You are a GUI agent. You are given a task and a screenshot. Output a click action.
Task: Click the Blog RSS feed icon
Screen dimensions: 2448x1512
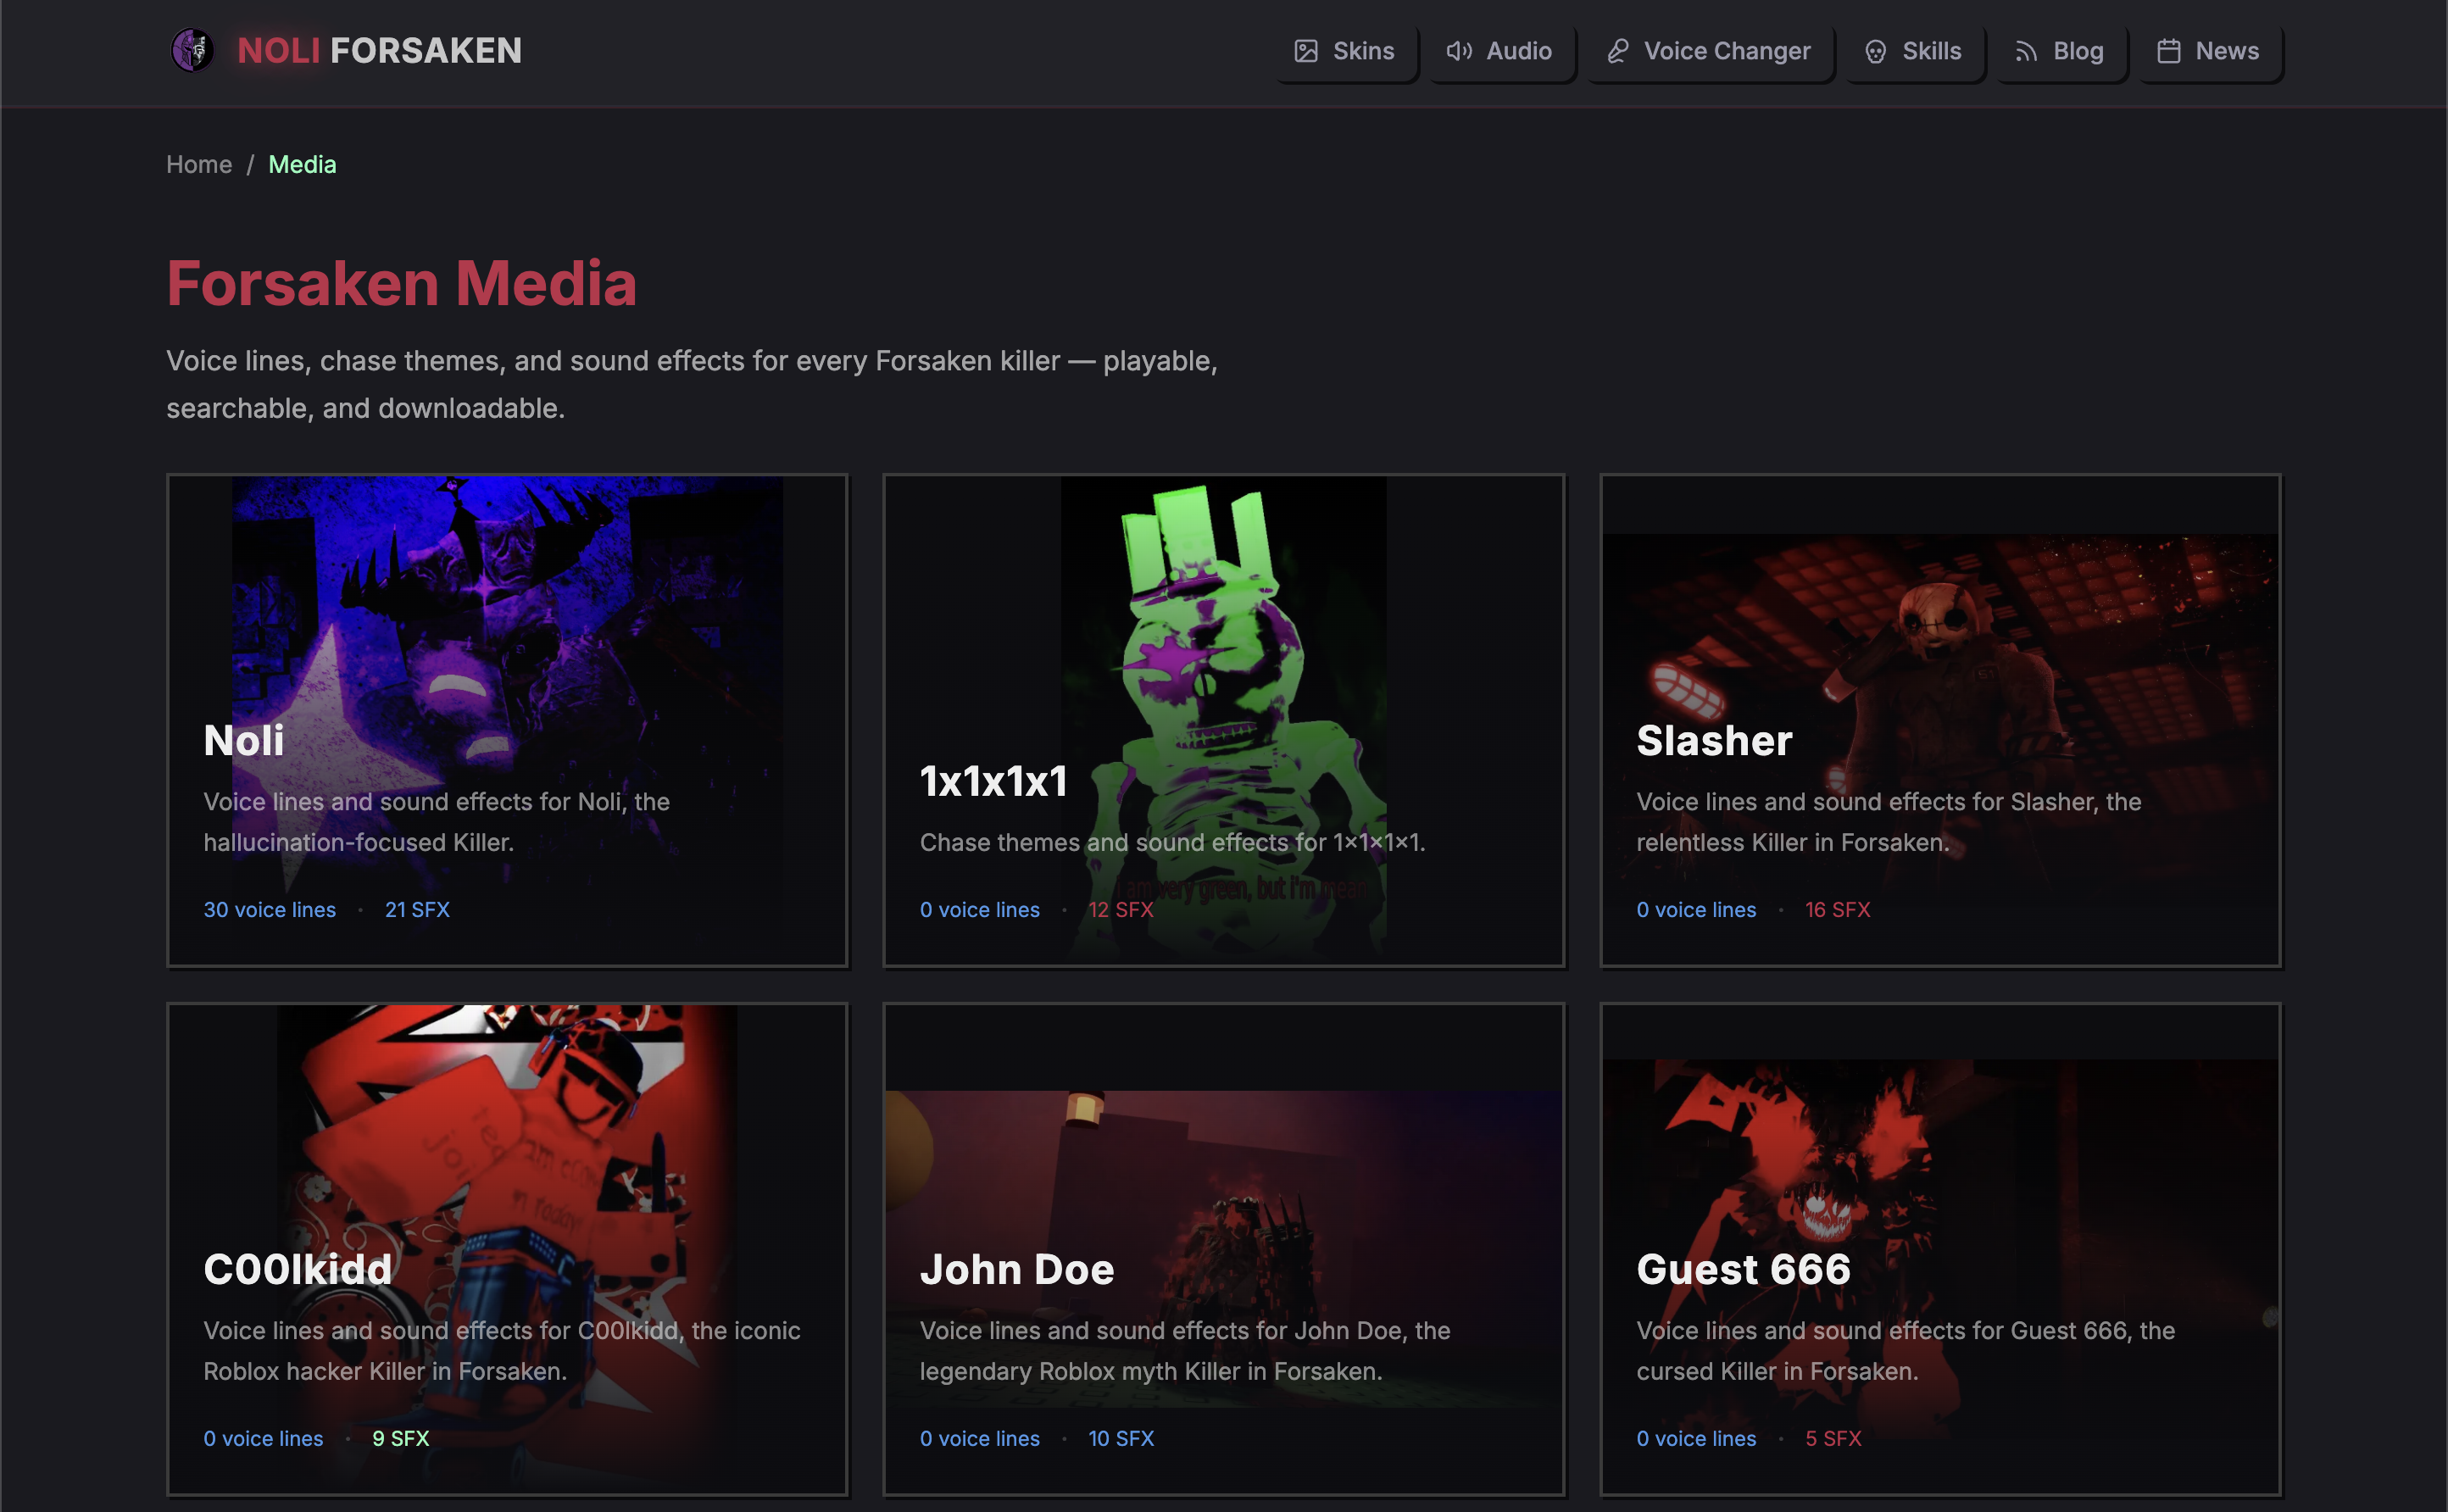point(2026,51)
